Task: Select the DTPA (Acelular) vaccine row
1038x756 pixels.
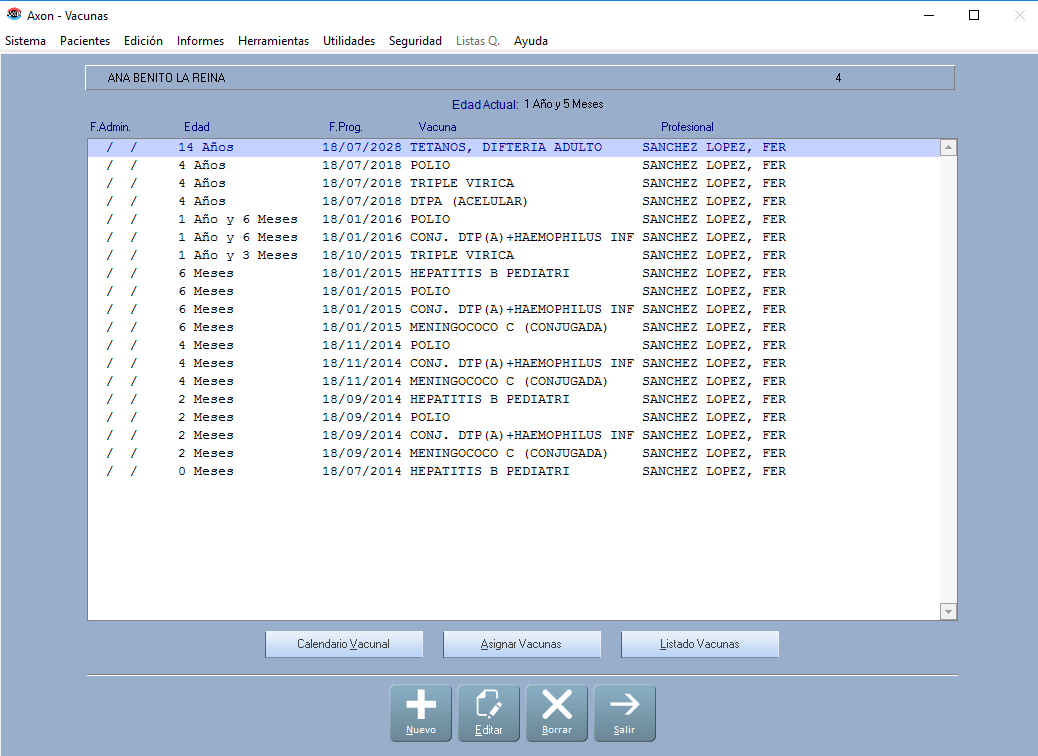Action: [468, 202]
